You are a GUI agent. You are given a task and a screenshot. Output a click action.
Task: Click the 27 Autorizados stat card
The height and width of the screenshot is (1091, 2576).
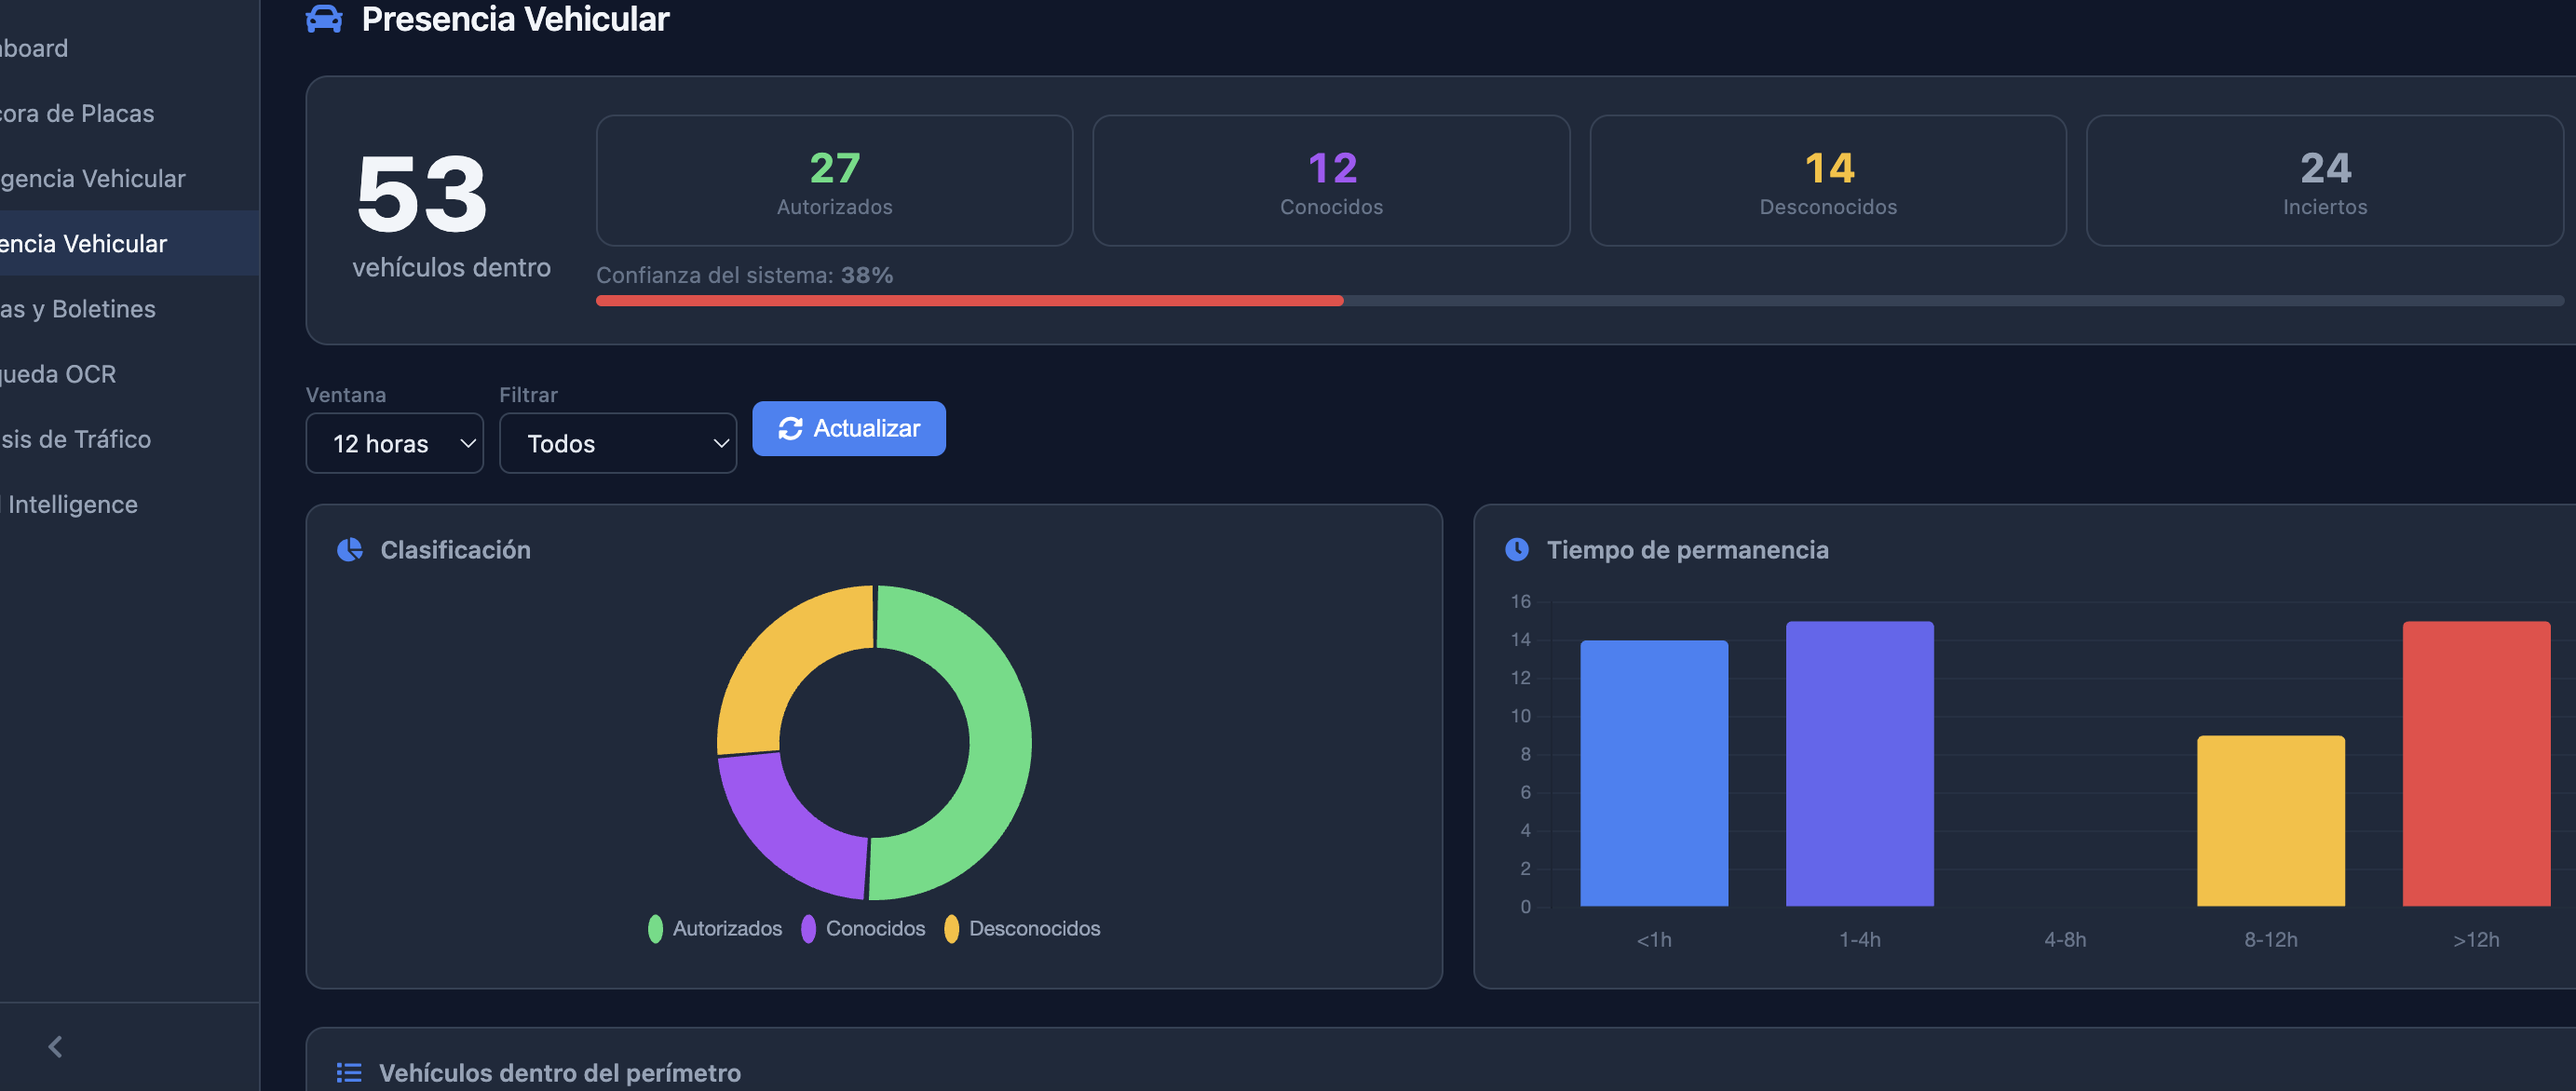834,181
